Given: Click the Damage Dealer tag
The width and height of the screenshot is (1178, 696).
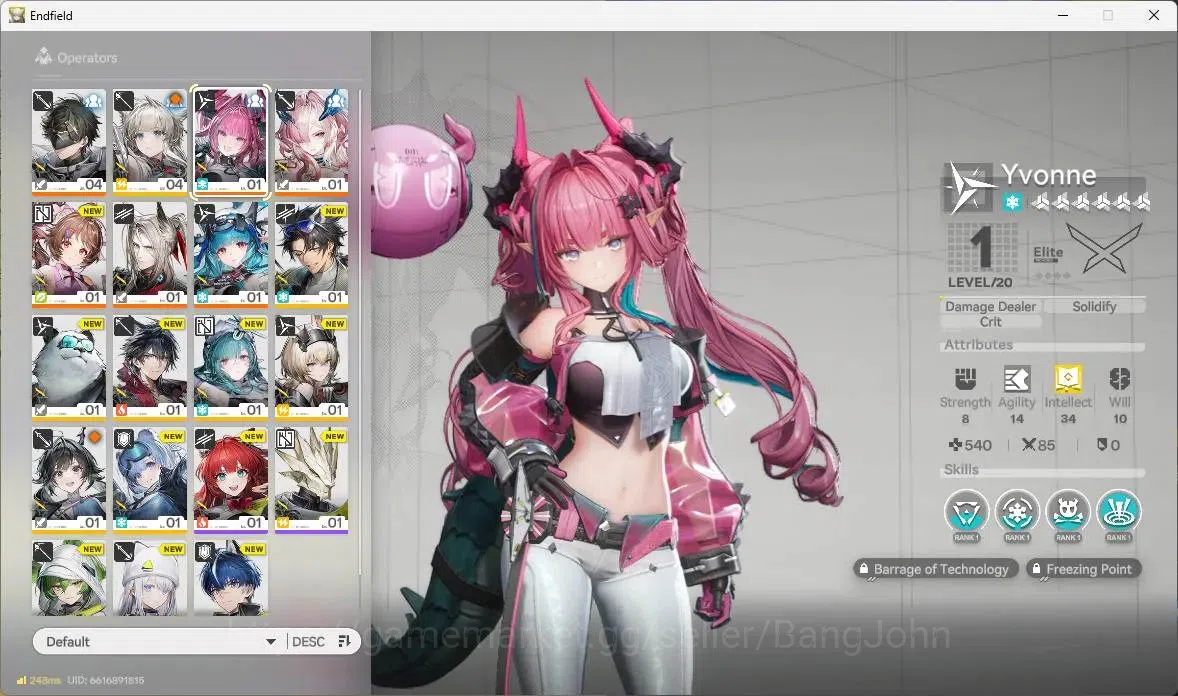Looking at the screenshot, I should click(990, 307).
